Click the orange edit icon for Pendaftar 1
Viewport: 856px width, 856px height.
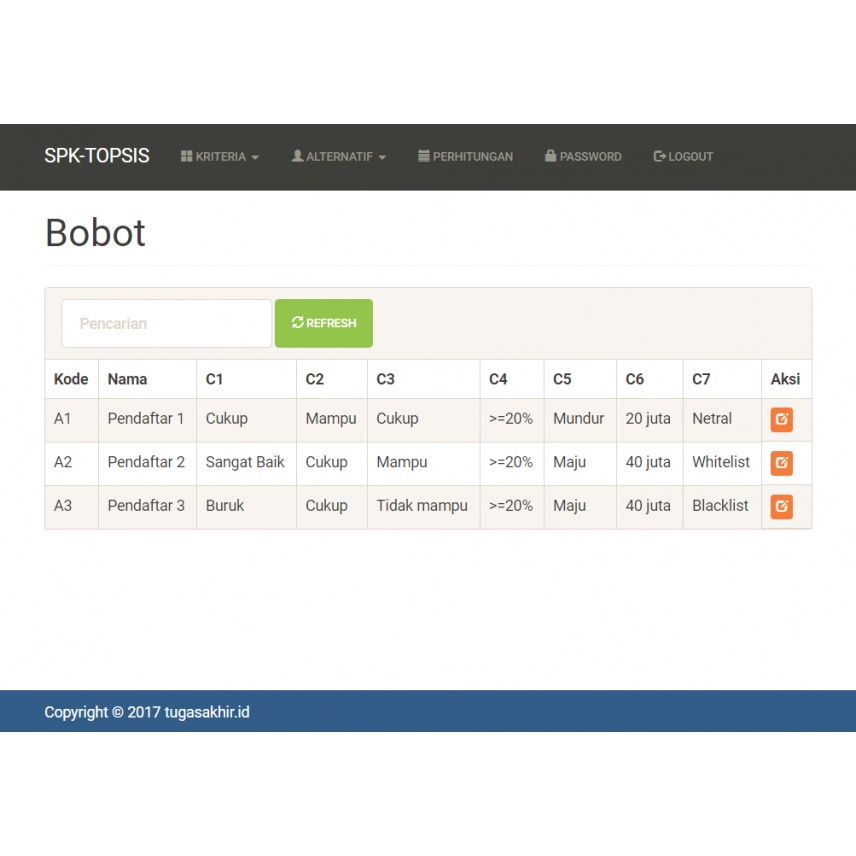click(x=783, y=419)
